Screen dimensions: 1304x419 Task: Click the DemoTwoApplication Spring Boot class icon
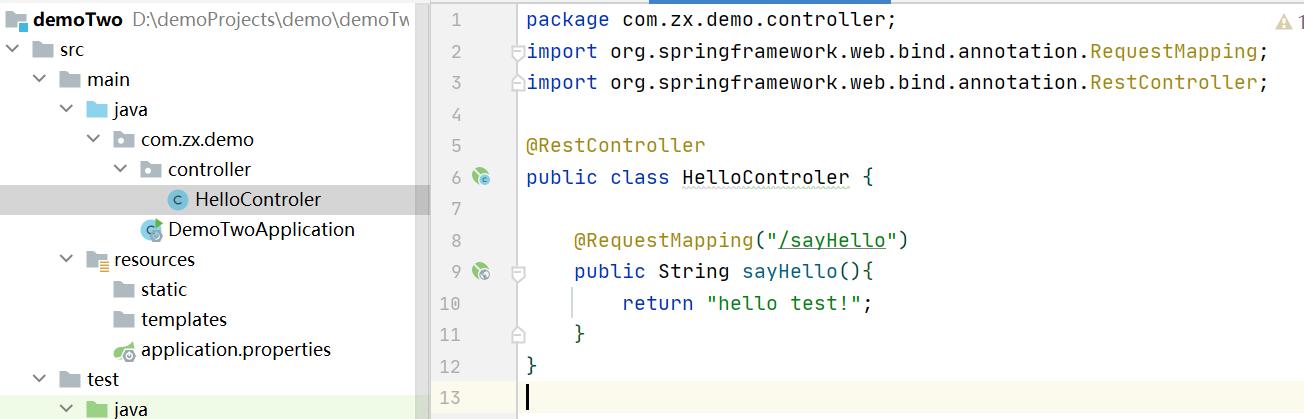[x=152, y=230]
